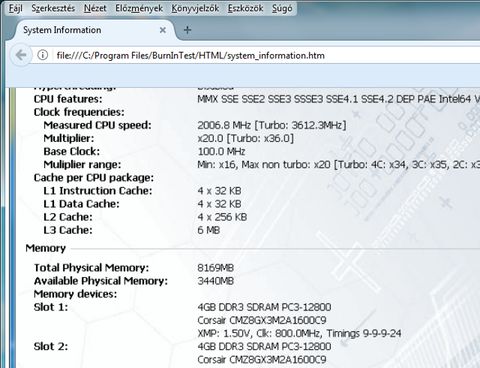Image resolution: width=480 pixels, height=368 pixels.
Task: Select the '100.0 MHz' value
Action: [221, 151]
